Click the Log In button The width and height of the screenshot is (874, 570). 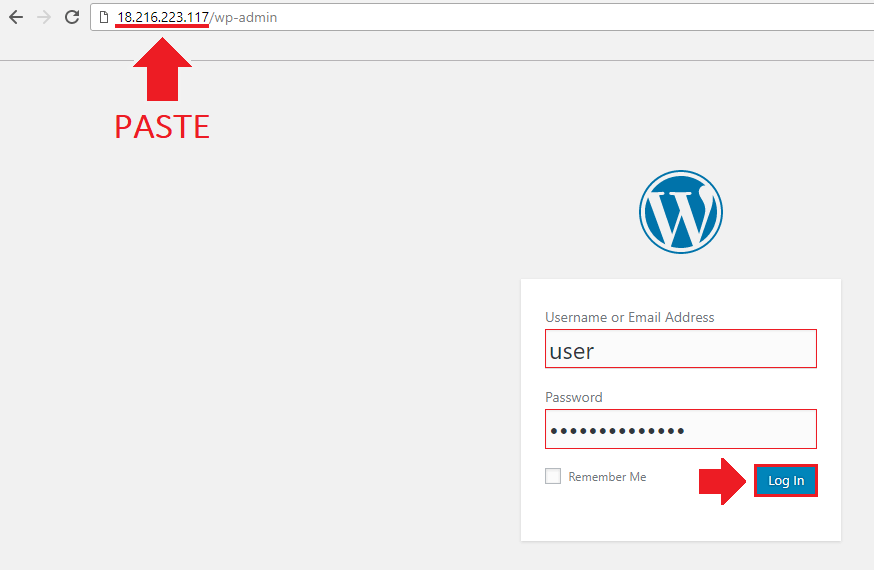click(786, 480)
